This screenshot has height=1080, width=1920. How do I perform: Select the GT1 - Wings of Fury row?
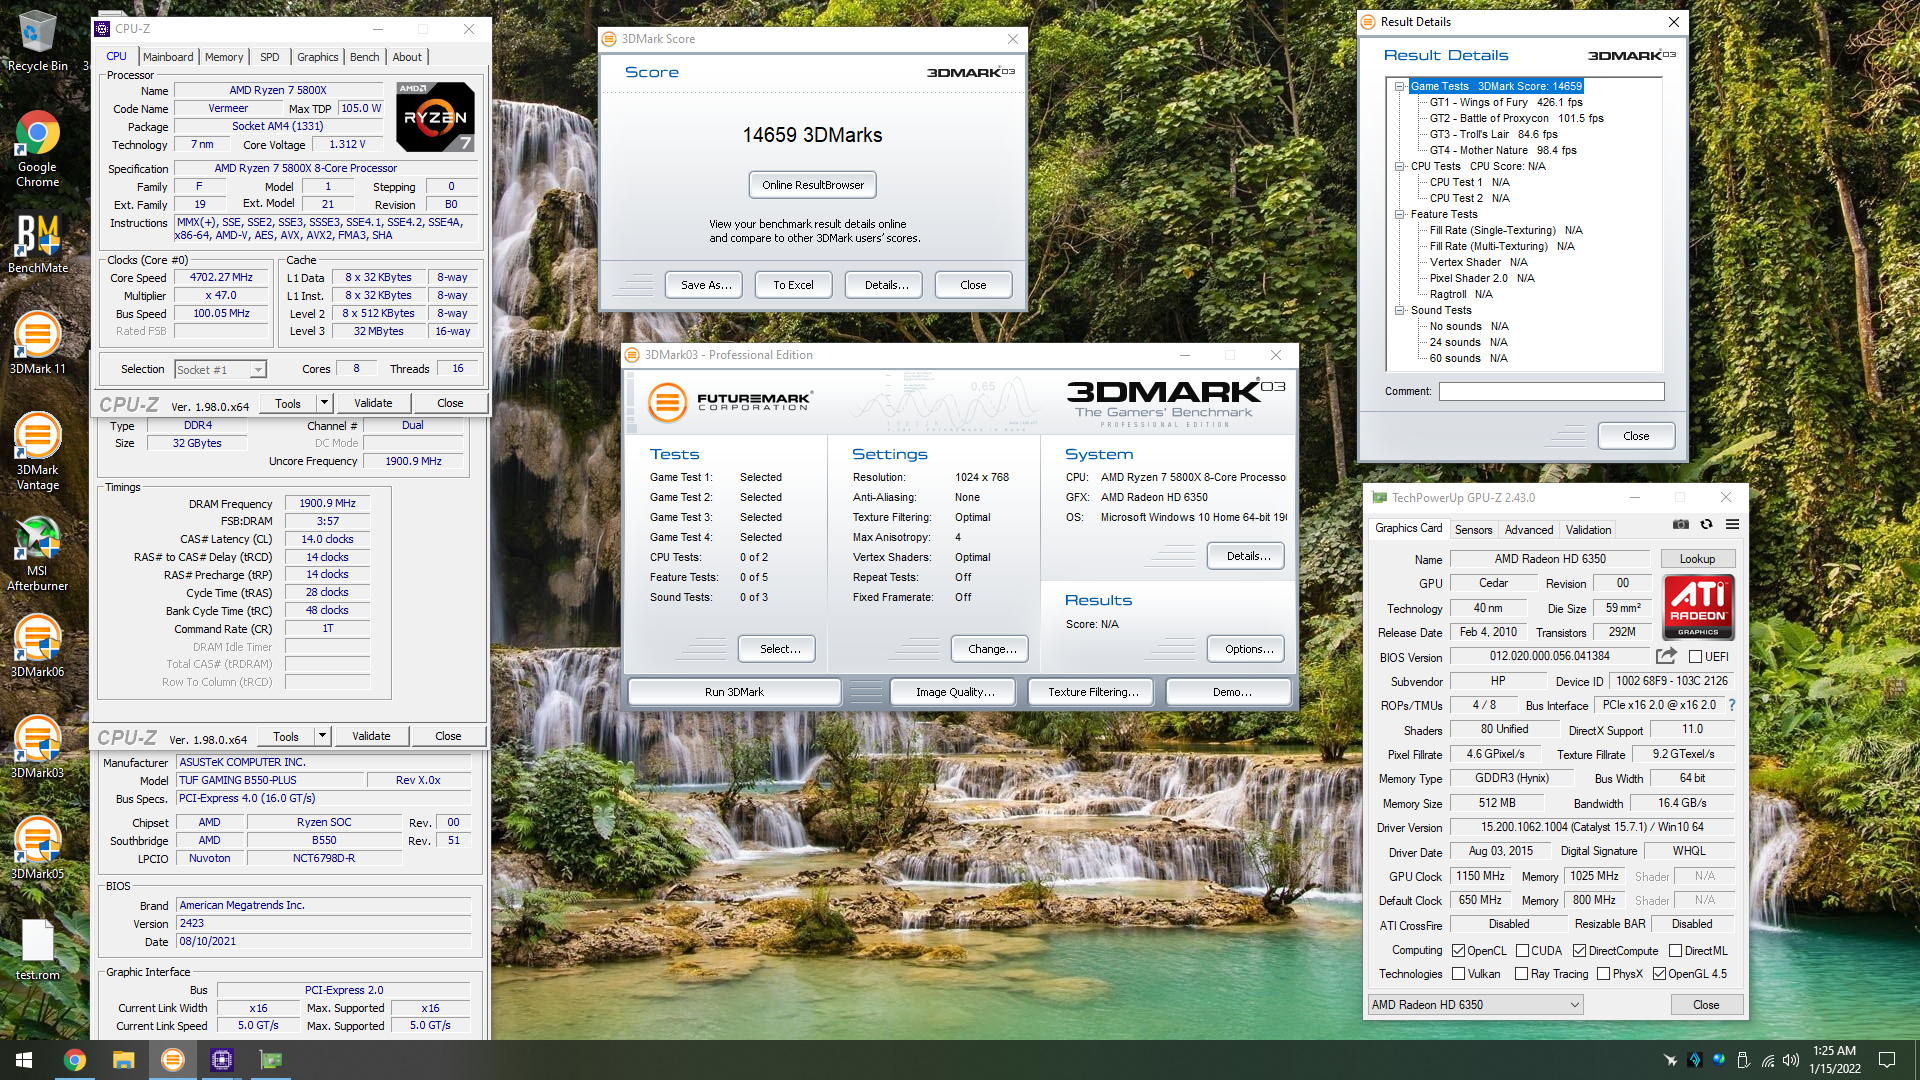1506,102
